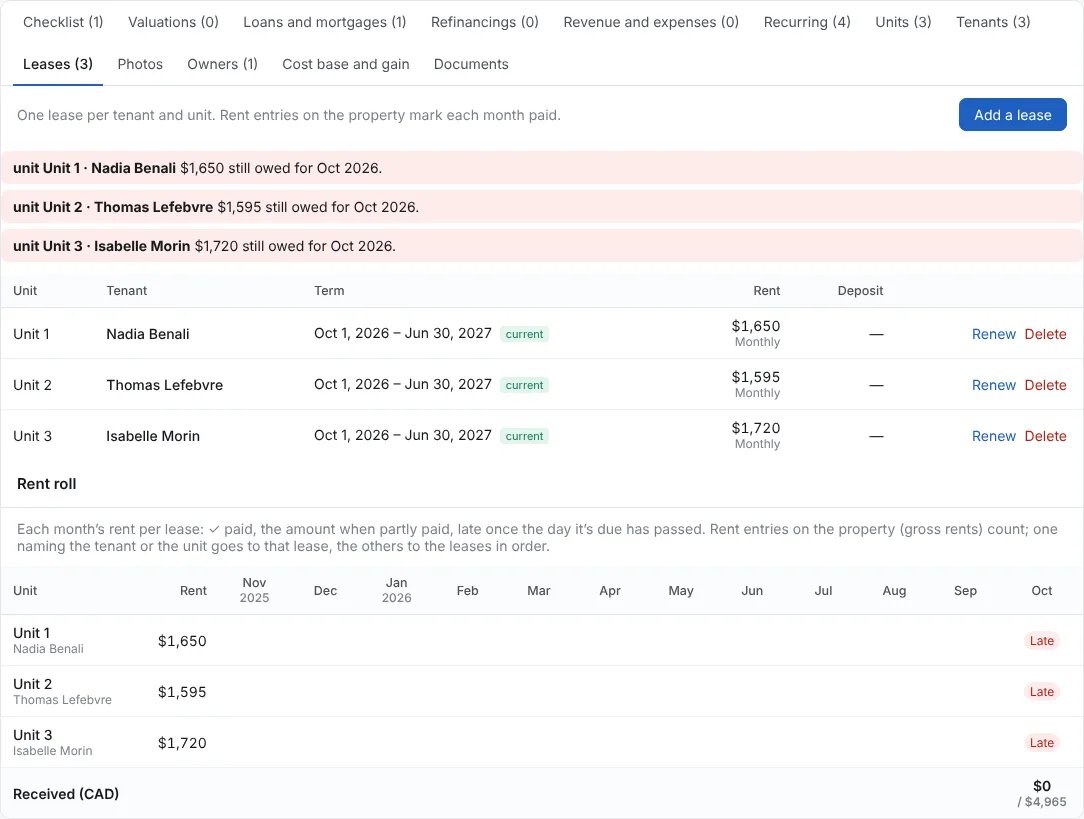Click the Rent roll heading
Image resolution: width=1084 pixels, height=819 pixels.
[x=47, y=484]
